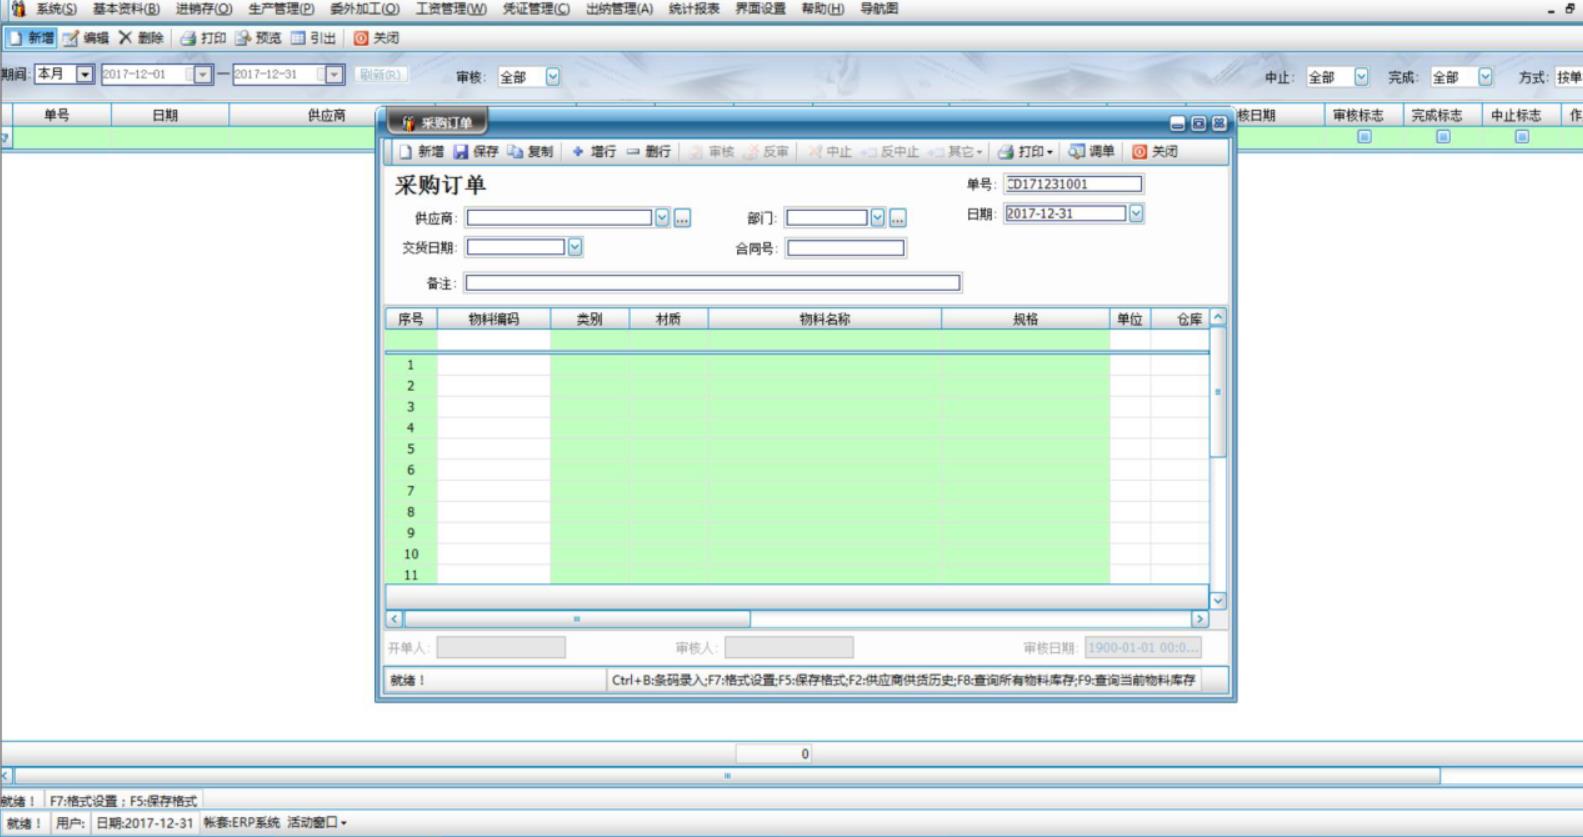This screenshot has width=1583, height=837.
Task: Click 关闭 in the 采购订单 dialog toolbar
Action: (x=1155, y=152)
